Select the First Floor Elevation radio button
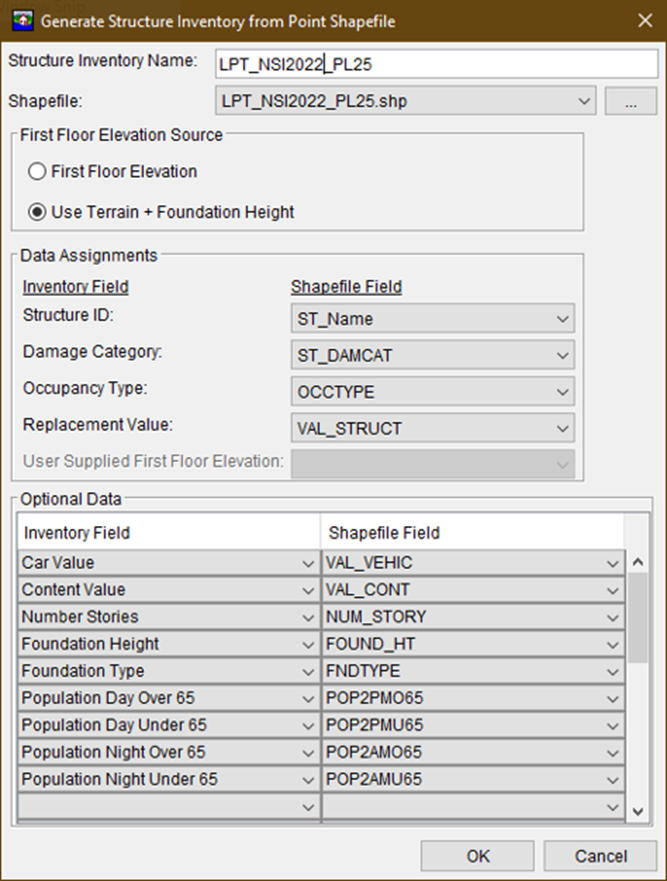Viewport: 667px width, 881px height. click(37, 171)
